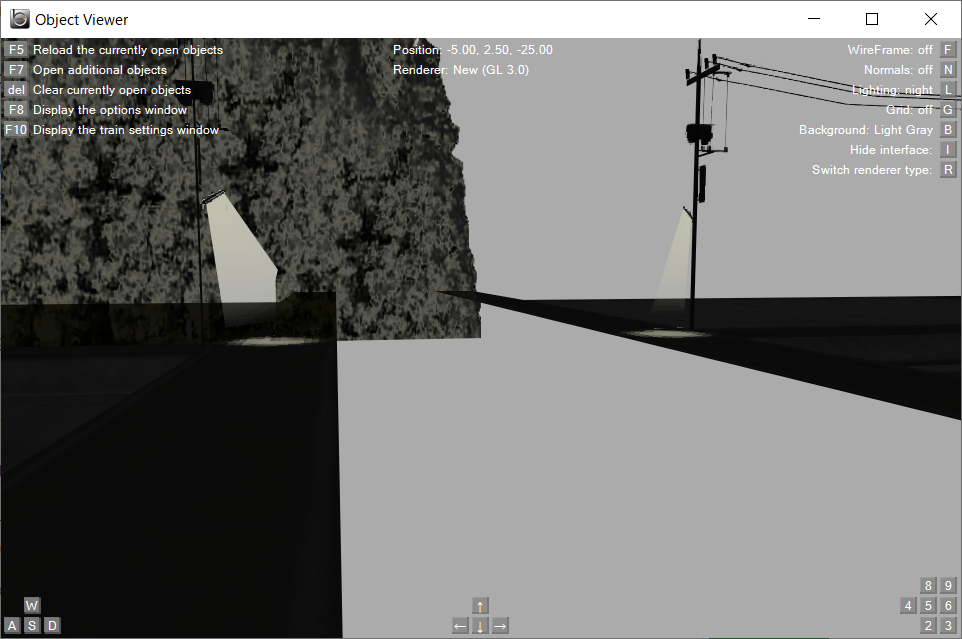
Task: Click the up arrow key icon
Action: (x=480, y=605)
